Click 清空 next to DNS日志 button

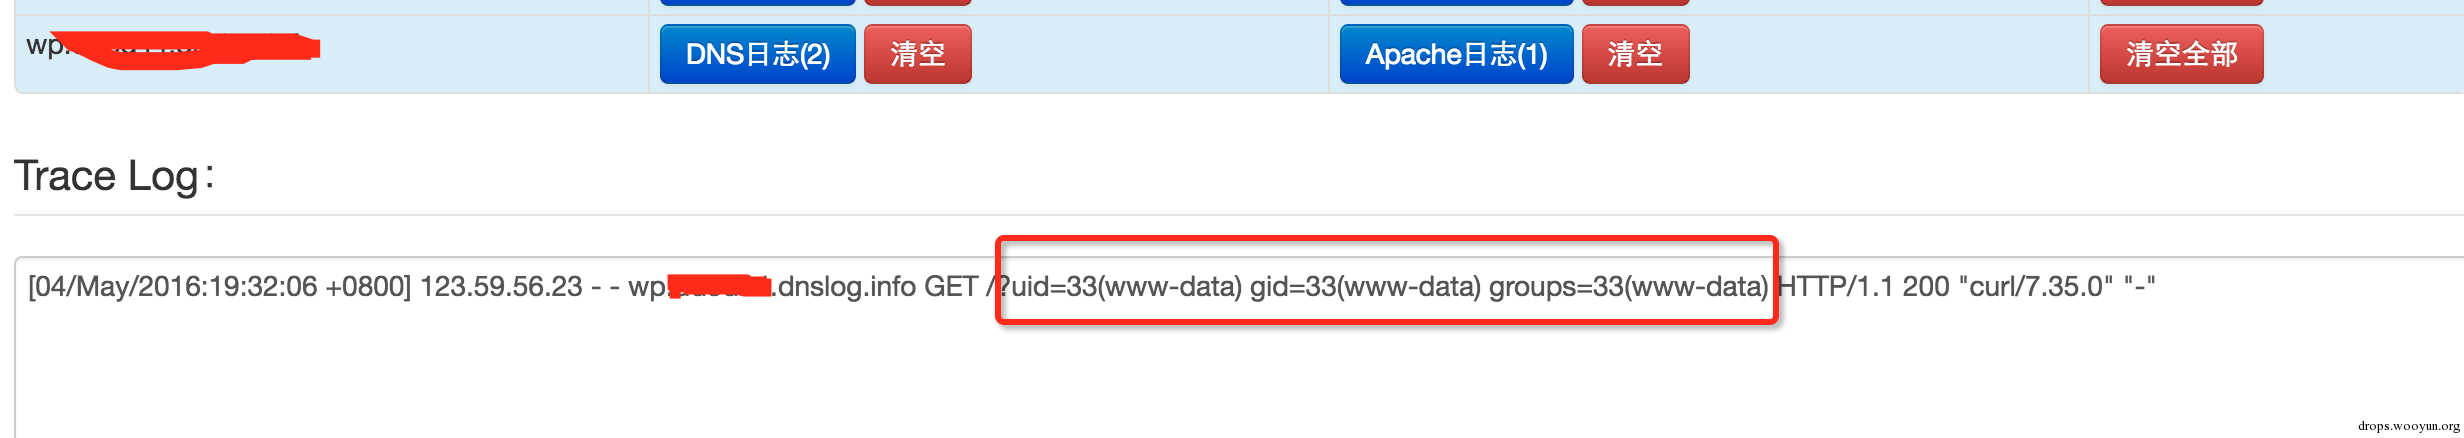point(917,54)
